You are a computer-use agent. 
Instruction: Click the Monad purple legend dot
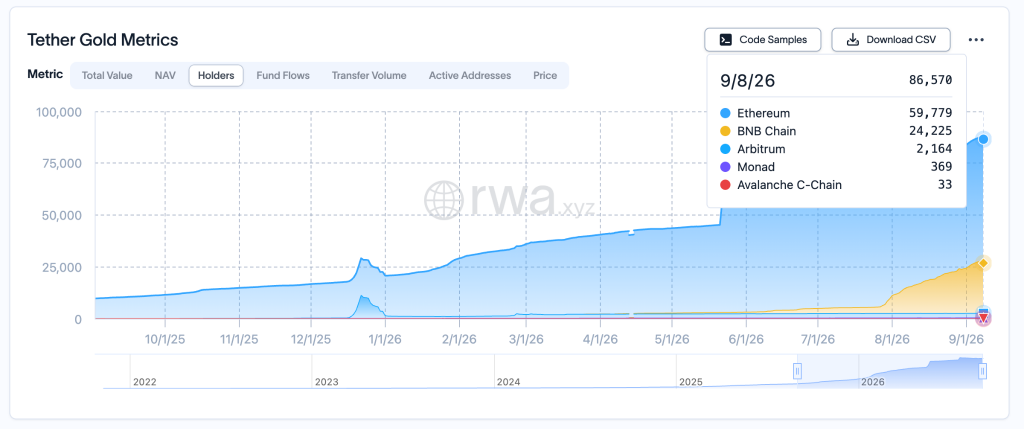pos(725,167)
